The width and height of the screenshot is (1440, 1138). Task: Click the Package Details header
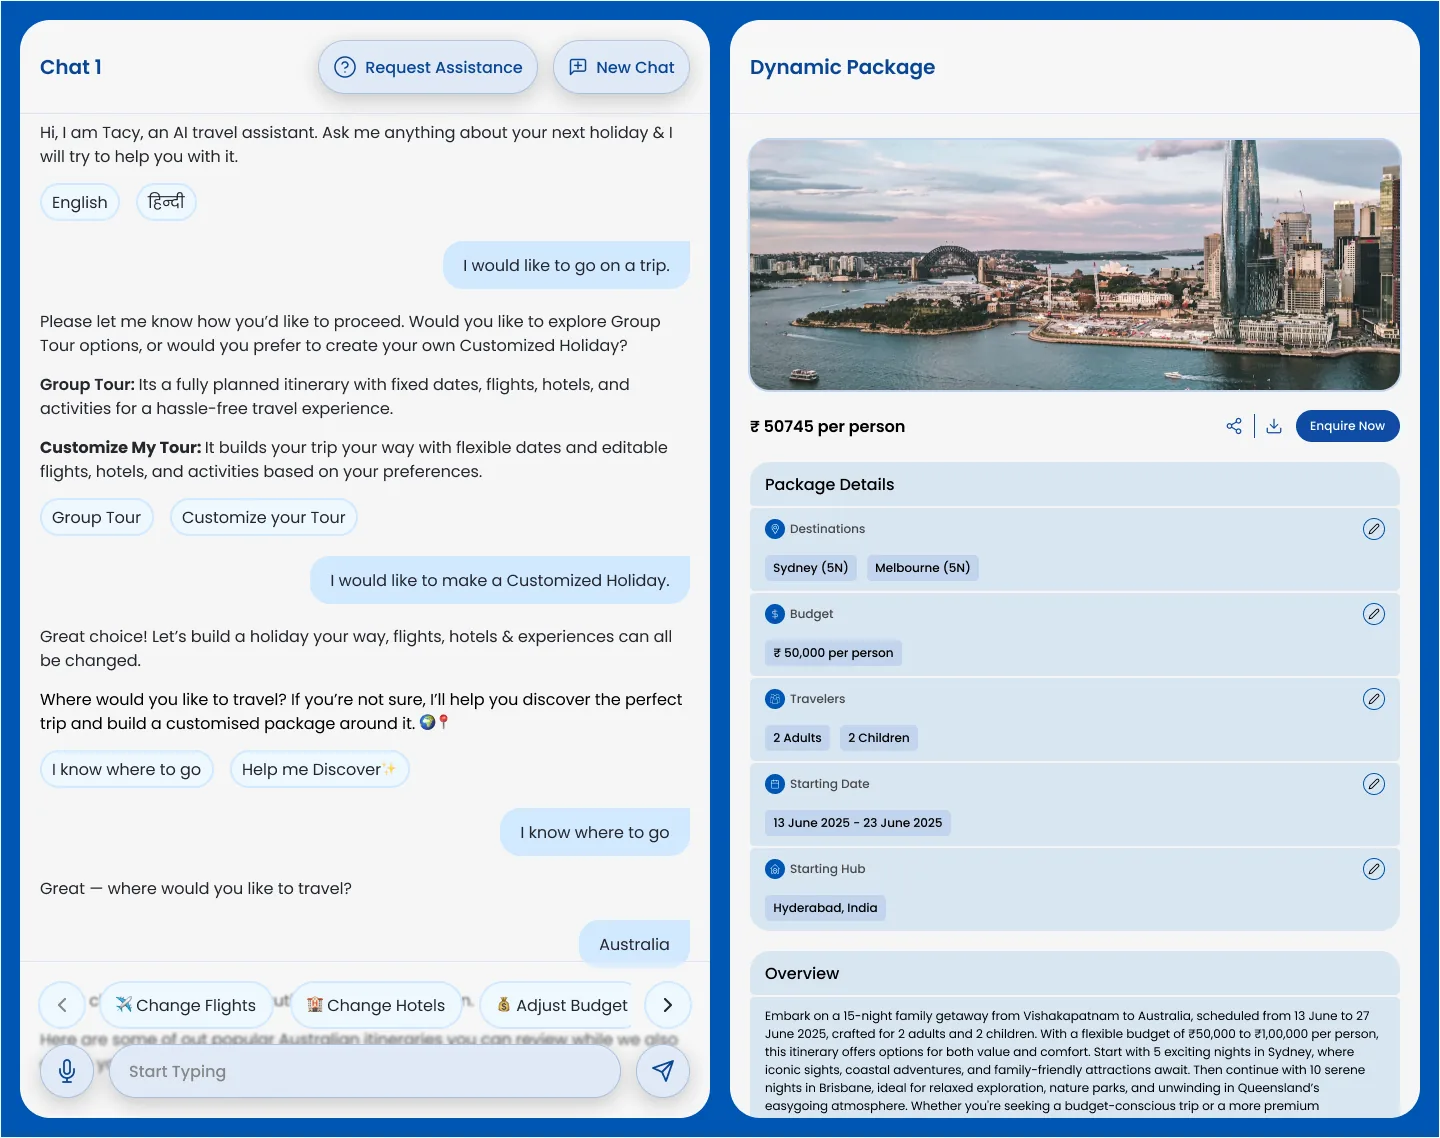(x=1075, y=484)
